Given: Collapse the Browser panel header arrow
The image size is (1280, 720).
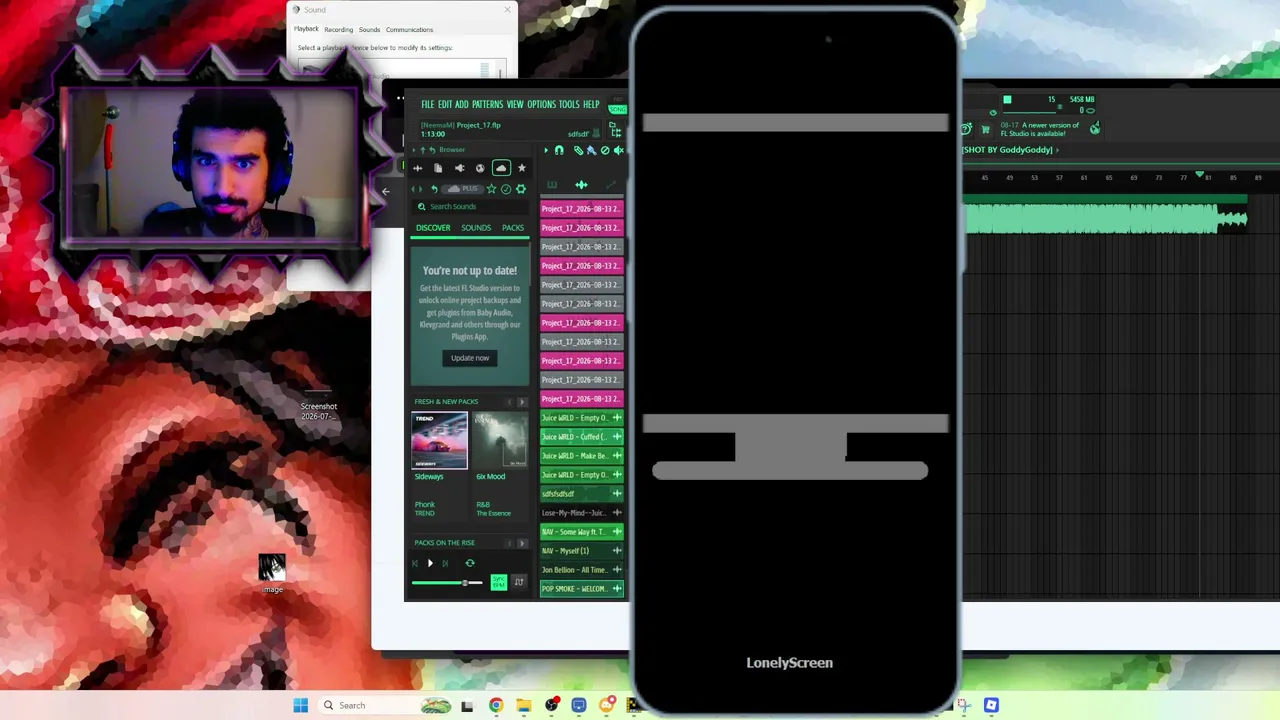Looking at the screenshot, I should 414,150.
